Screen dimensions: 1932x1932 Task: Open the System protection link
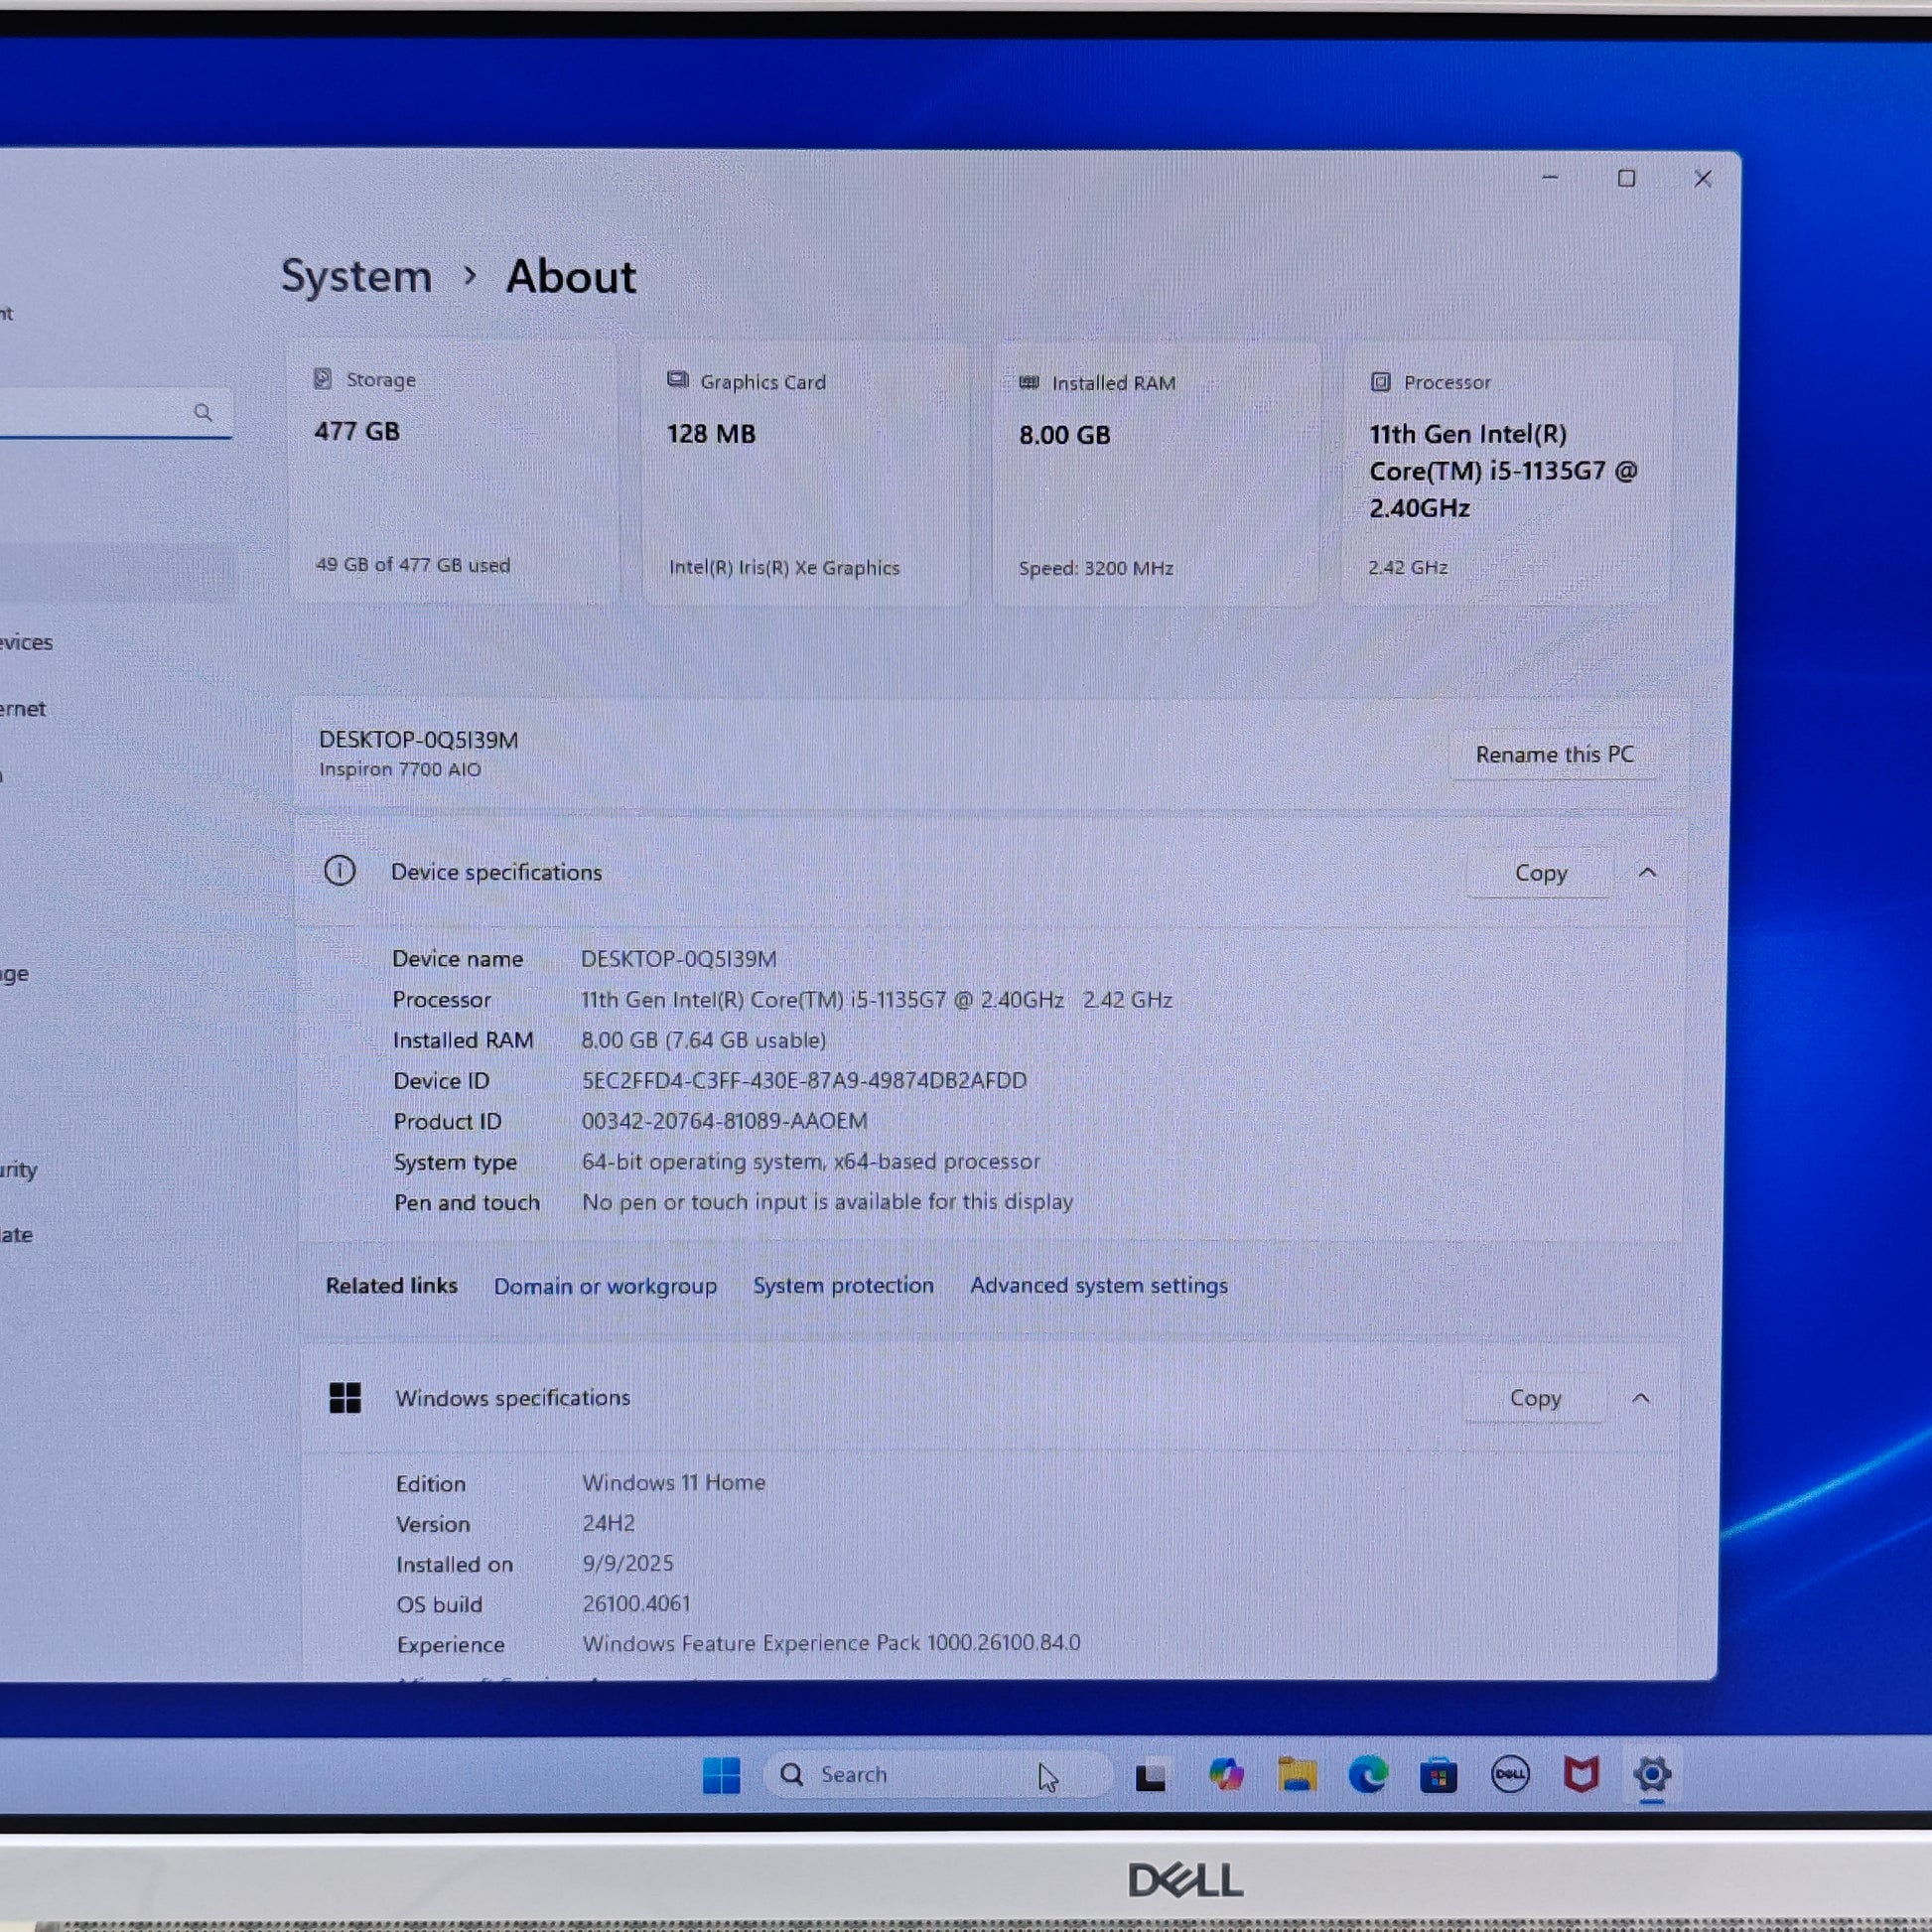click(x=843, y=1285)
